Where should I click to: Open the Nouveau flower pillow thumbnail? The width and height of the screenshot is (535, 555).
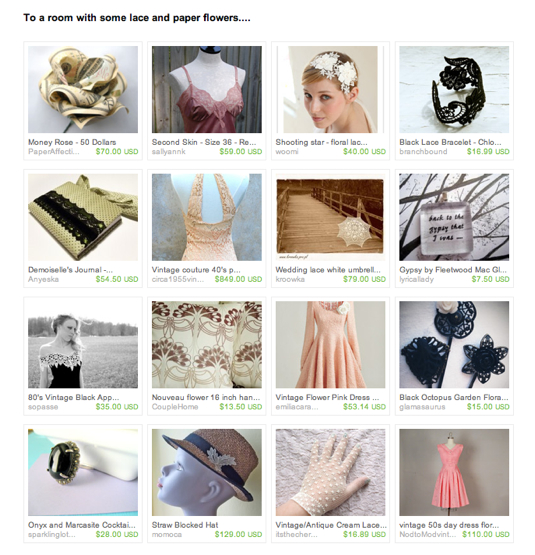(x=207, y=345)
